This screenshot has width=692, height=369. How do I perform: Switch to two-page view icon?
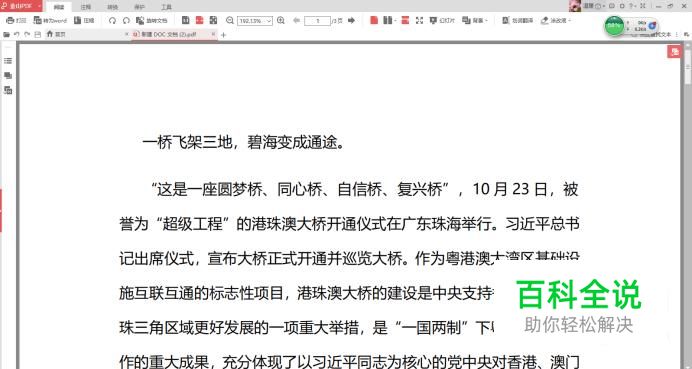[x=387, y=20]
